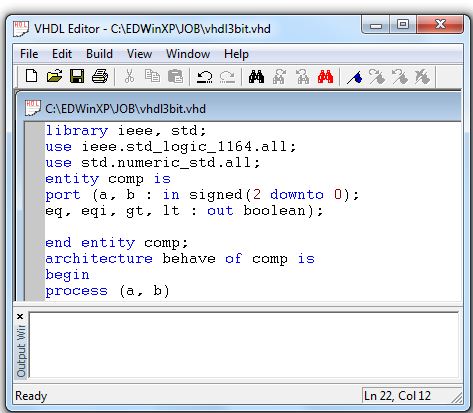The image size is (473, 413).
Task: Click the VHDL Editor application icon
Action: coord(21,28)
